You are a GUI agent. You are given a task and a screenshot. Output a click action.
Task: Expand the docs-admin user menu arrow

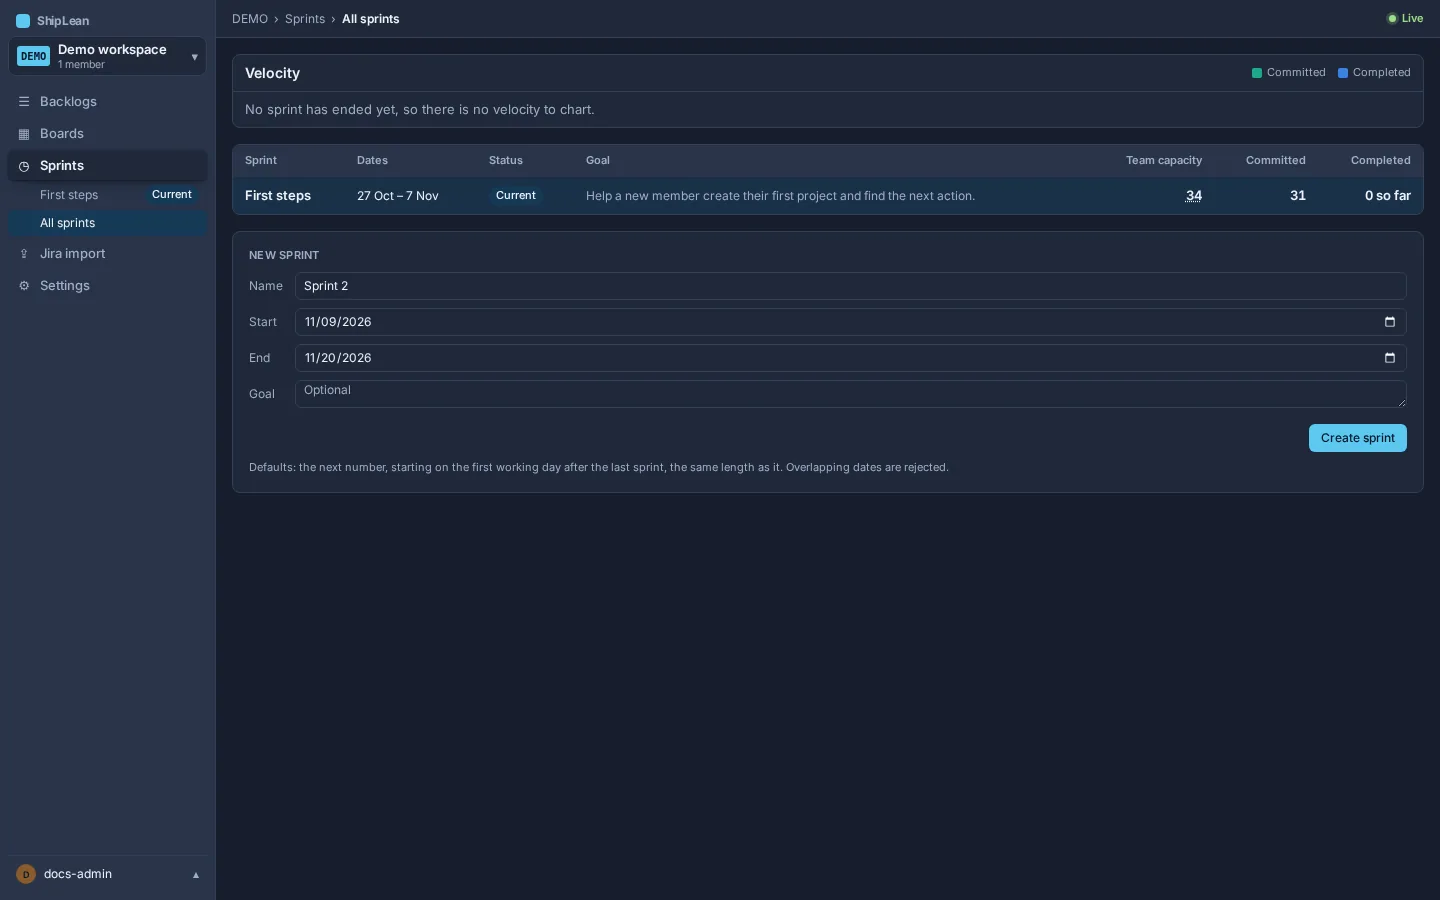[x=196, y=875]
